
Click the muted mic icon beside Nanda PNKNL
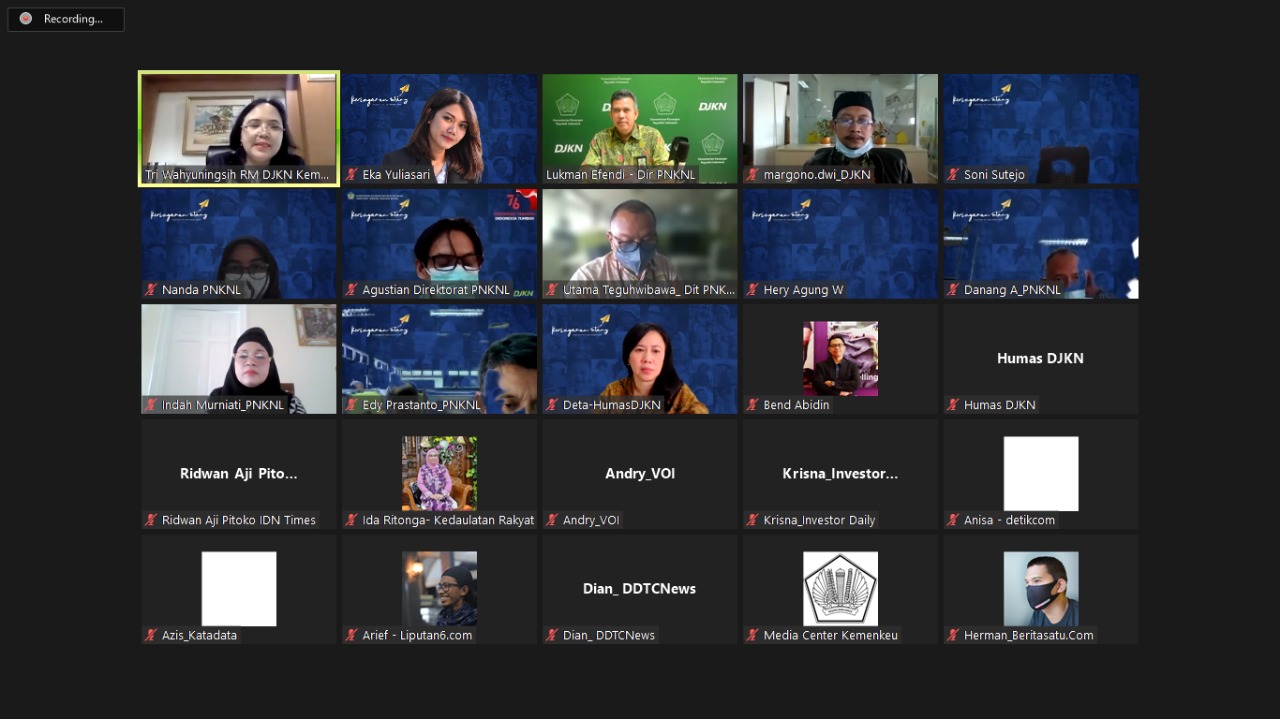point(151,290)
